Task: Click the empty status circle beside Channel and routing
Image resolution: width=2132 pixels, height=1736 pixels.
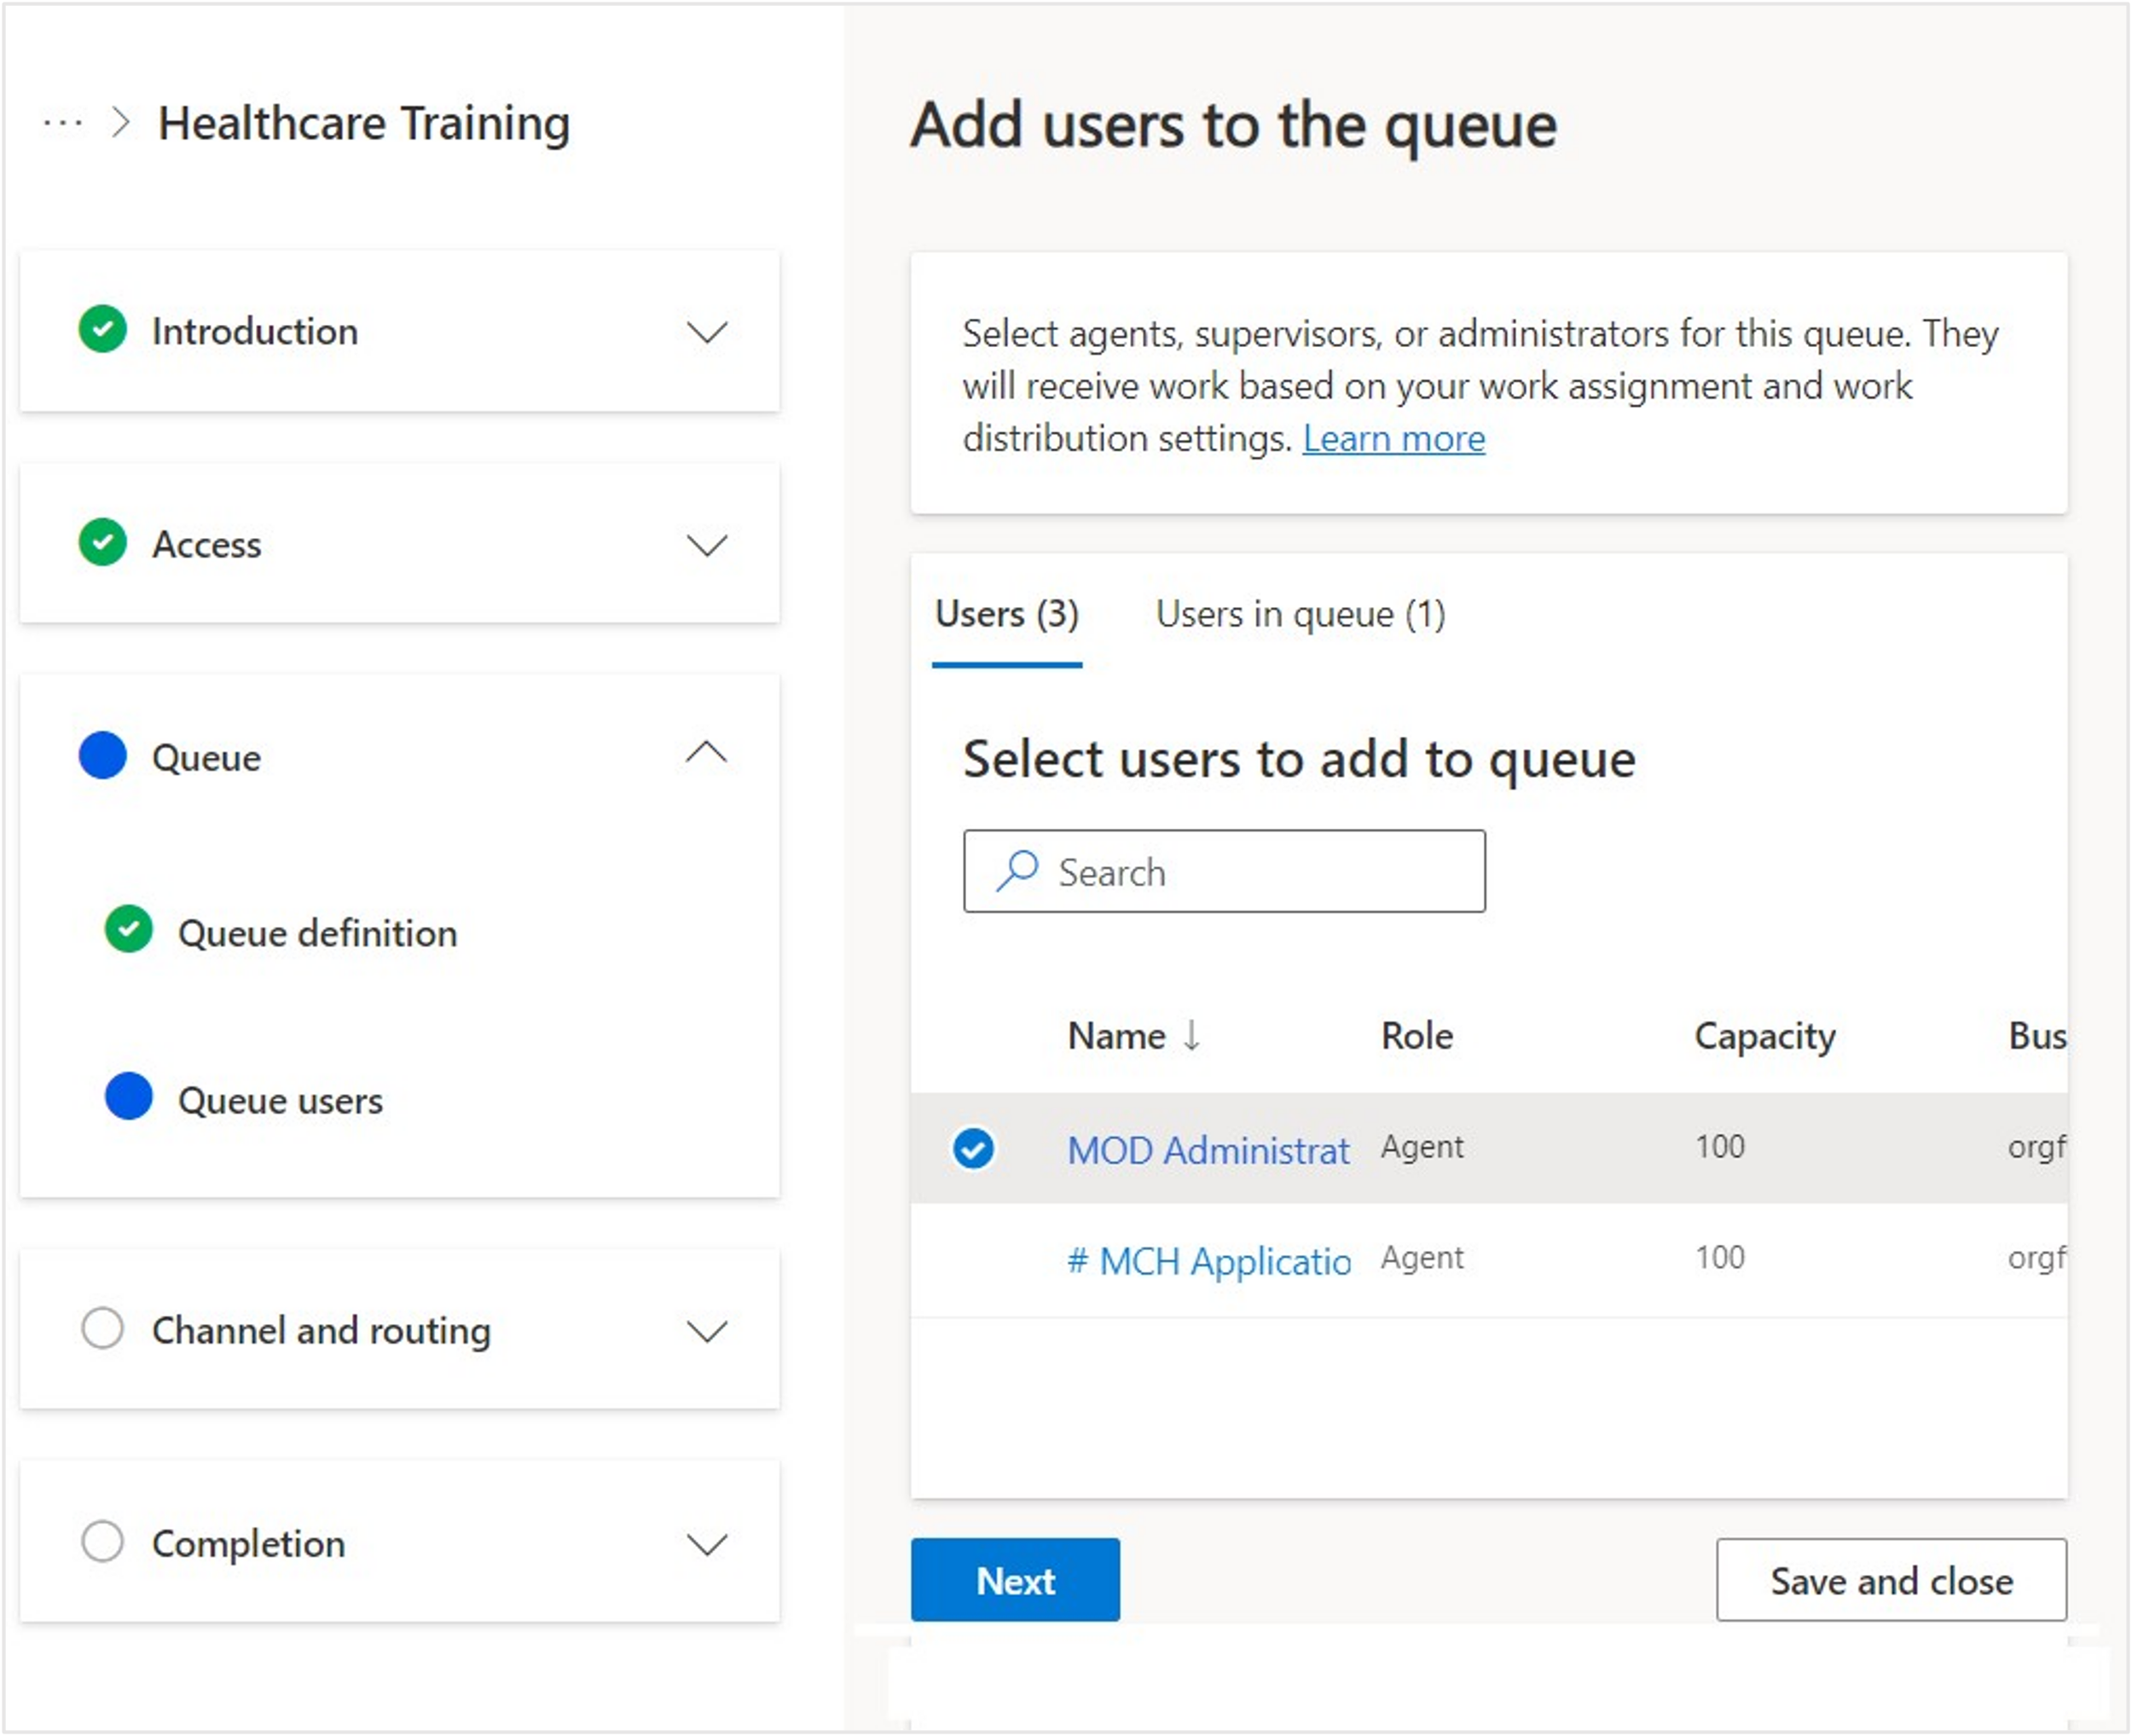Action: pyautogui.click(x=102, y=1329)
